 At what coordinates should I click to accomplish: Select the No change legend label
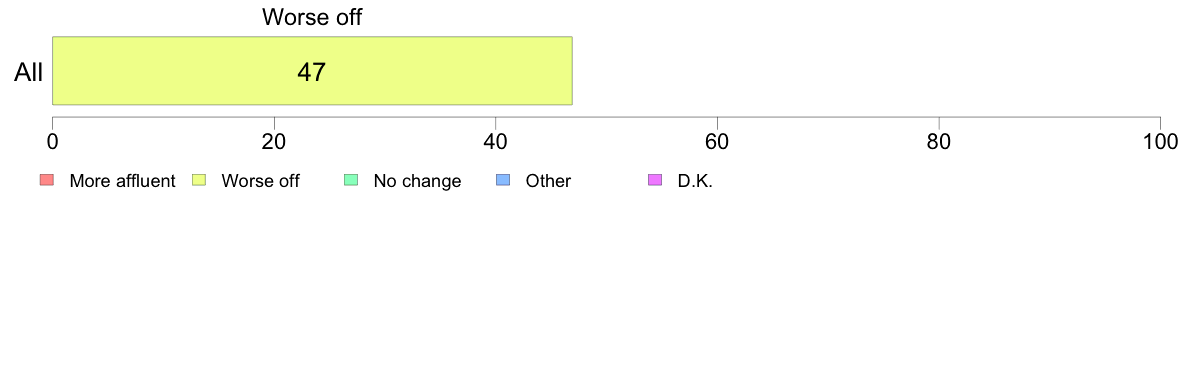click(417, 181)
